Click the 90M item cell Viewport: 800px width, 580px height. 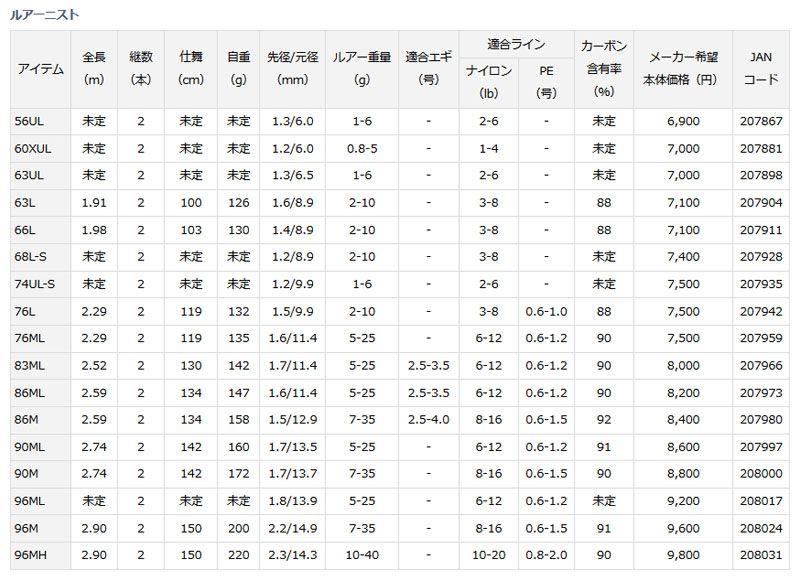click(40, 474)
